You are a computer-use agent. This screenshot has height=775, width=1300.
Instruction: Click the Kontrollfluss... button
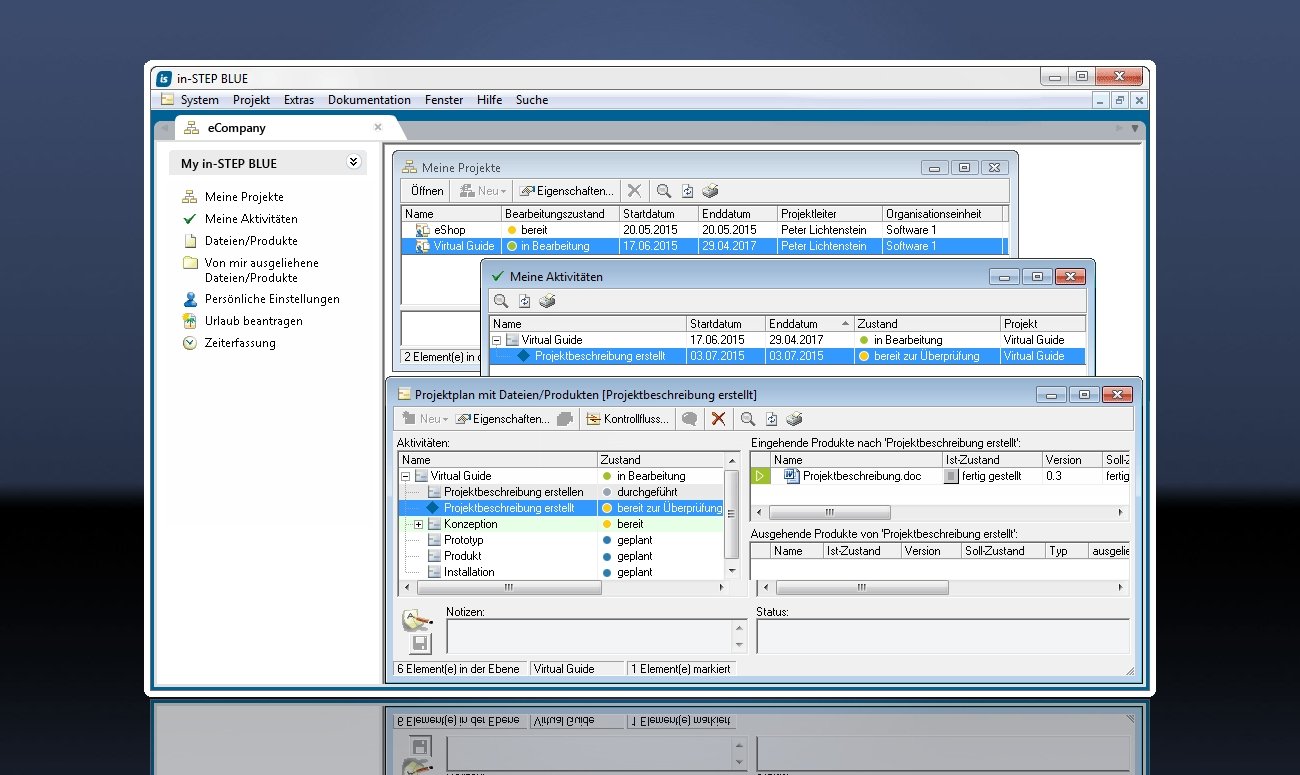(628, 419)
